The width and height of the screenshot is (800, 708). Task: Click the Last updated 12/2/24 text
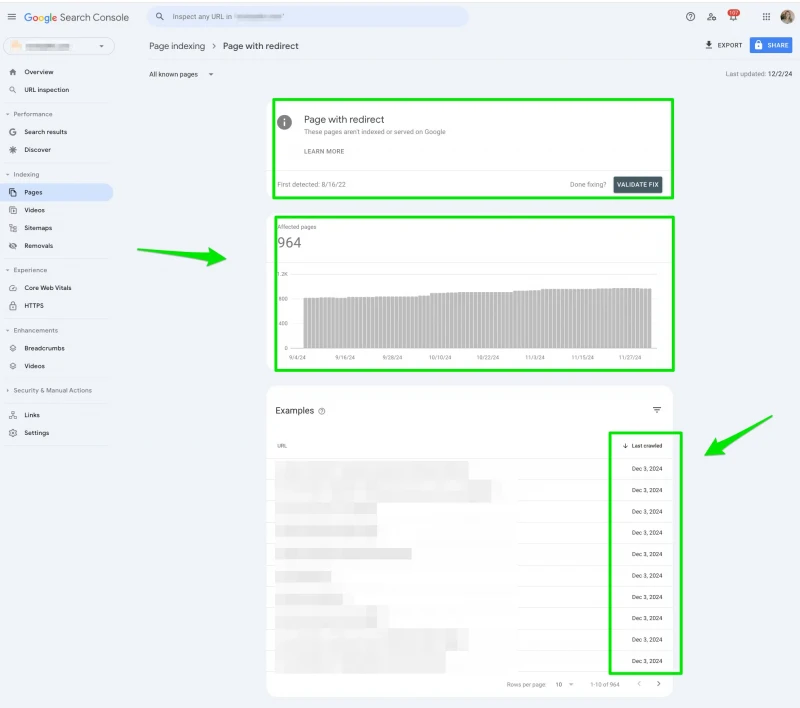[759, 74]
